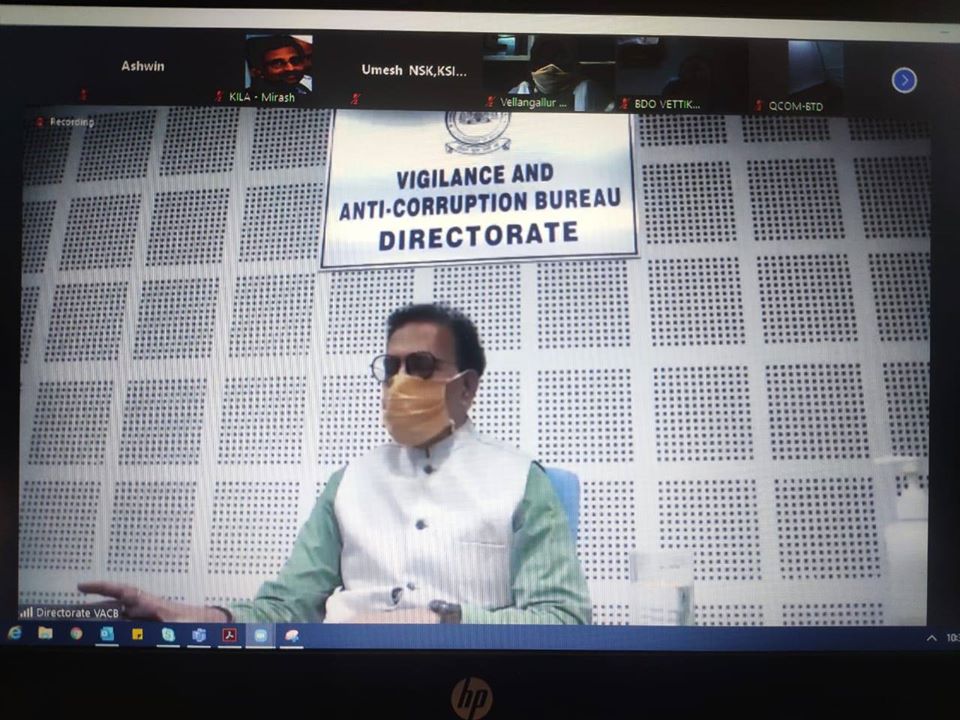Go to next page of participant thumbnails
This screenshot has width=960, height=720.
click(904, 80)
